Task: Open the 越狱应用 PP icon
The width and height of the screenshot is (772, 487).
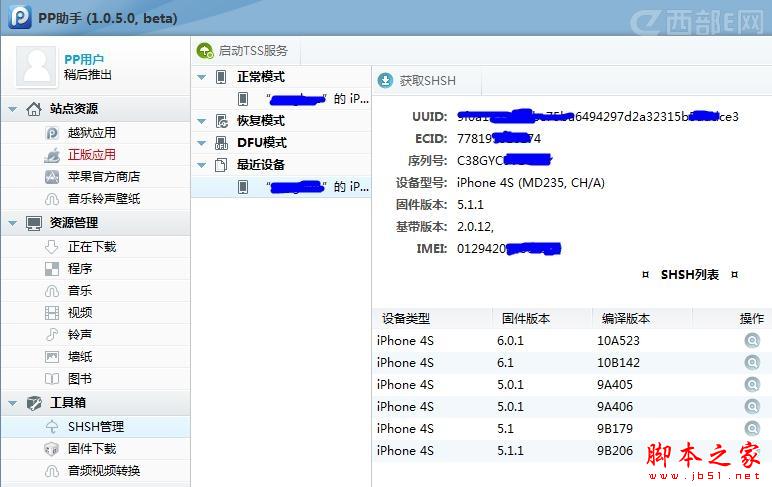Action: (x=52, y=133)
